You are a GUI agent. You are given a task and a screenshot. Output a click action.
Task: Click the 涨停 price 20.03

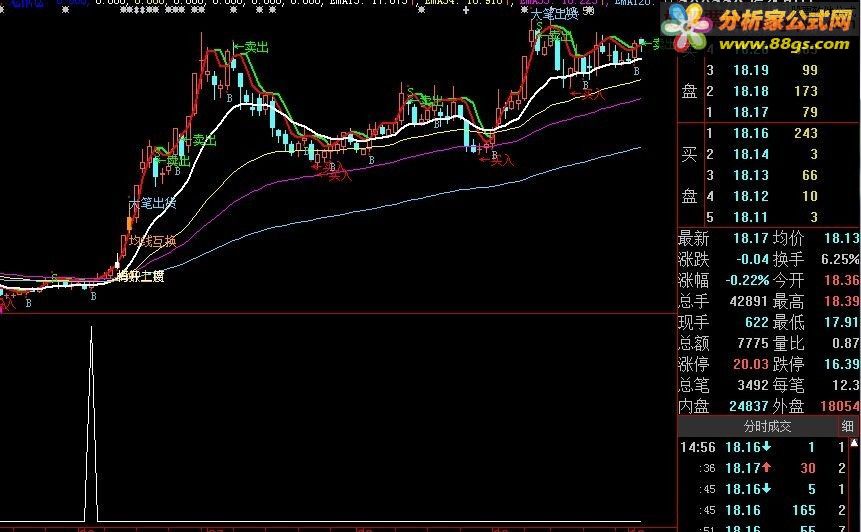pyautogui.click(x=751, y=364)
